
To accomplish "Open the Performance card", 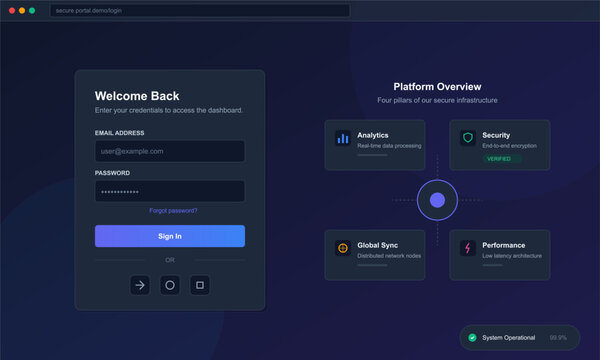I will coord(500,255).
